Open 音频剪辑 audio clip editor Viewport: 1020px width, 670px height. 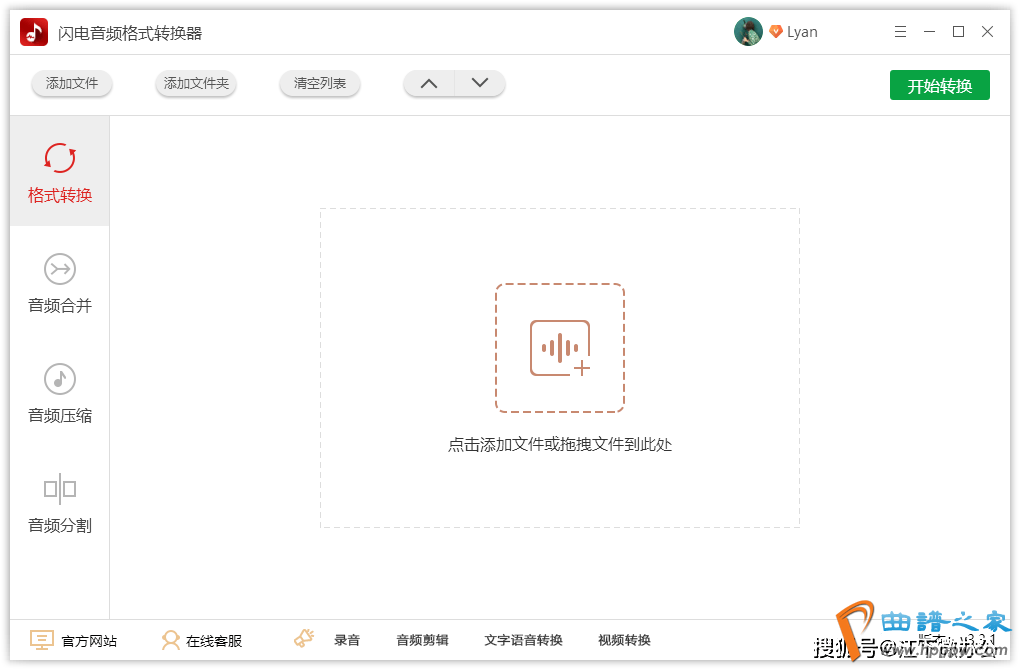pos(422,640)
